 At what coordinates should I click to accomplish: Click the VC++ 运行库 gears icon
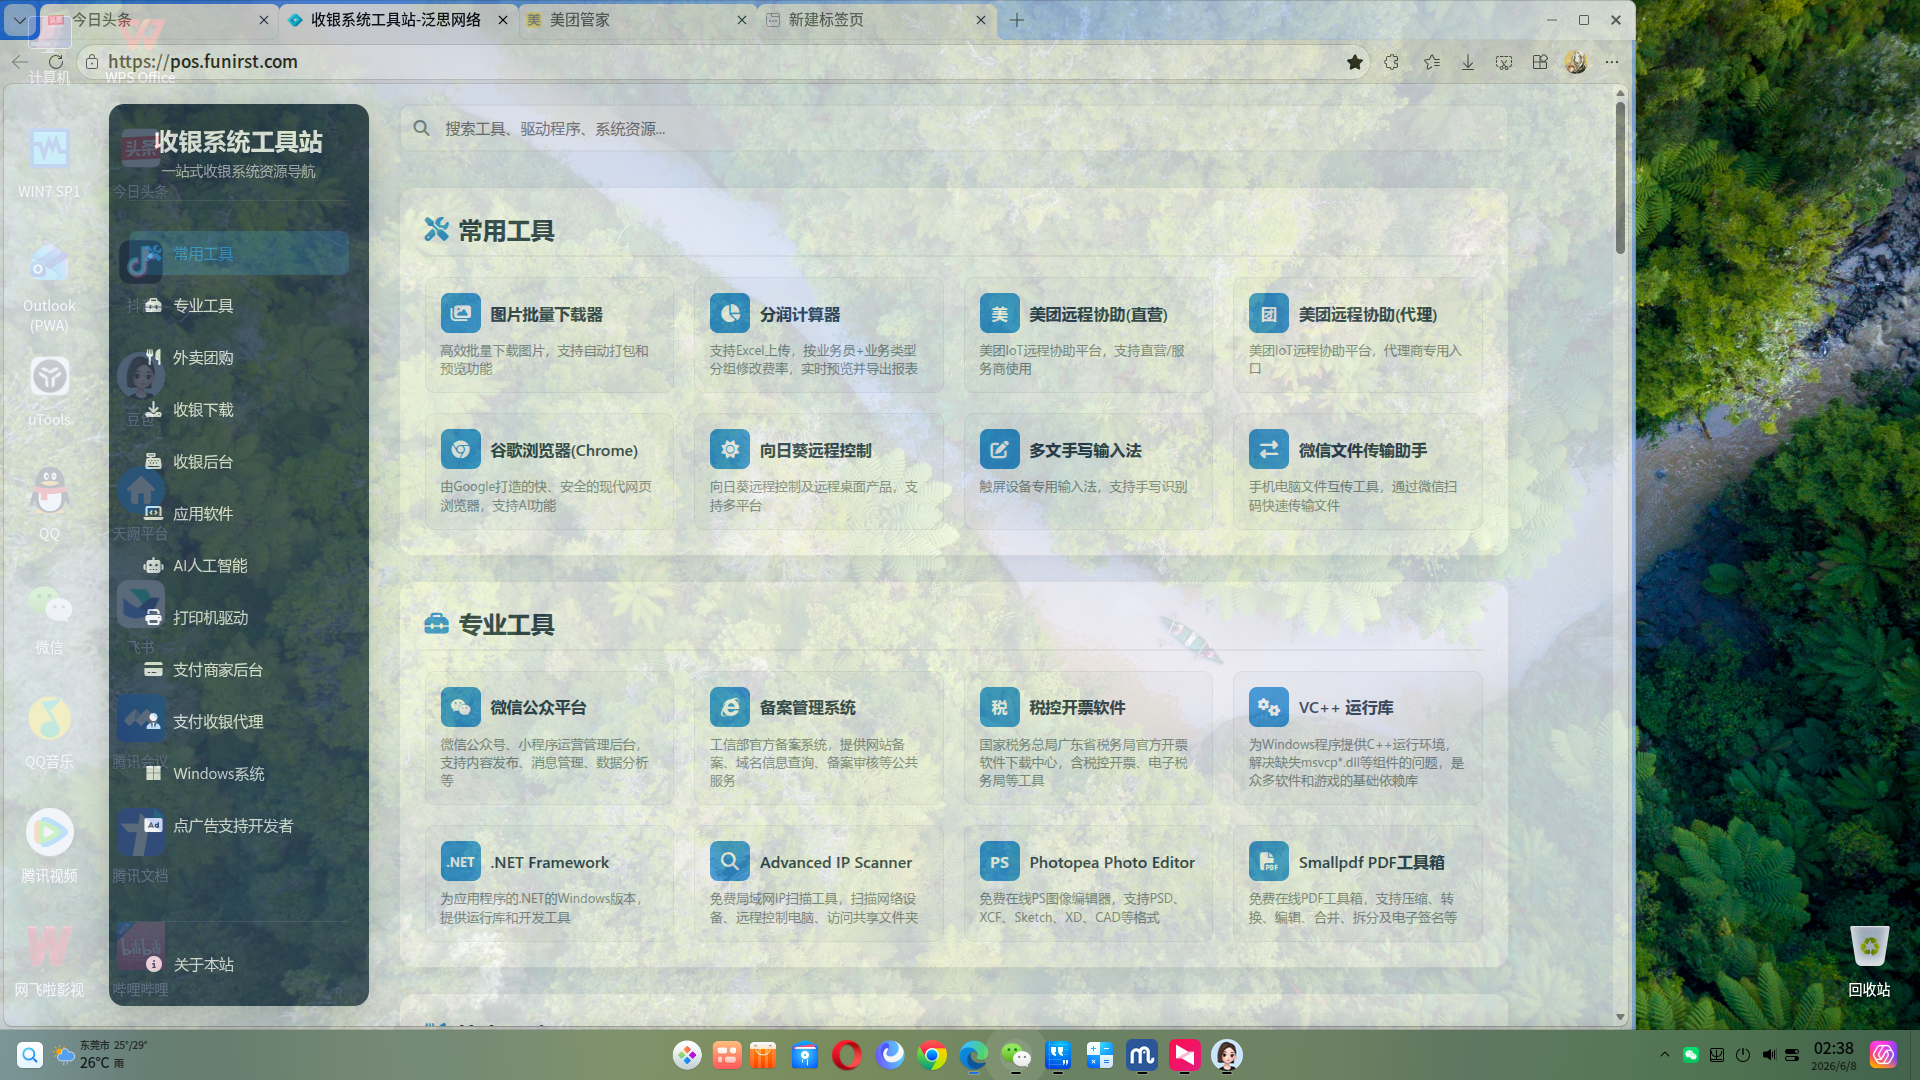pos(1268,707)
